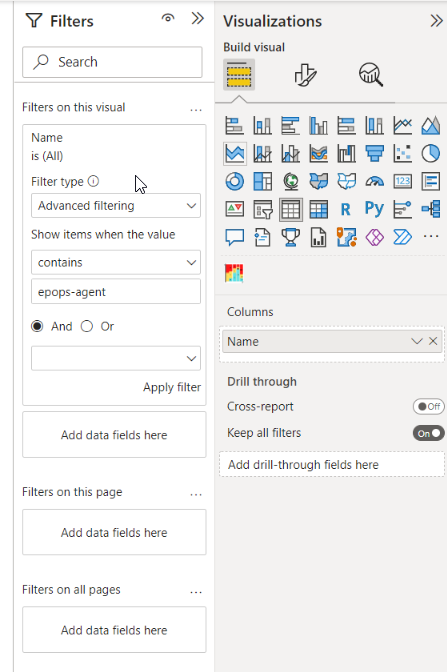The image size is (447, 672).
Task: Collapse the Visualizations pane
Action: [436, 21]
